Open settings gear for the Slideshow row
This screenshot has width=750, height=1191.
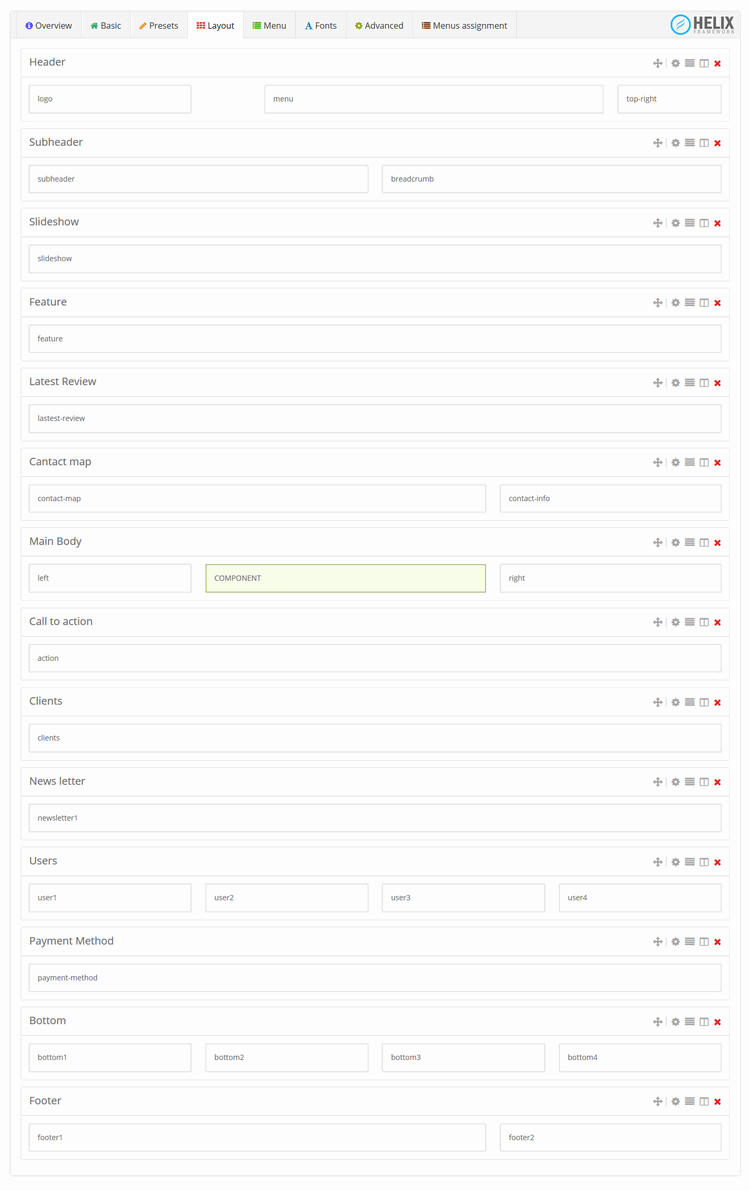point(675,223)
